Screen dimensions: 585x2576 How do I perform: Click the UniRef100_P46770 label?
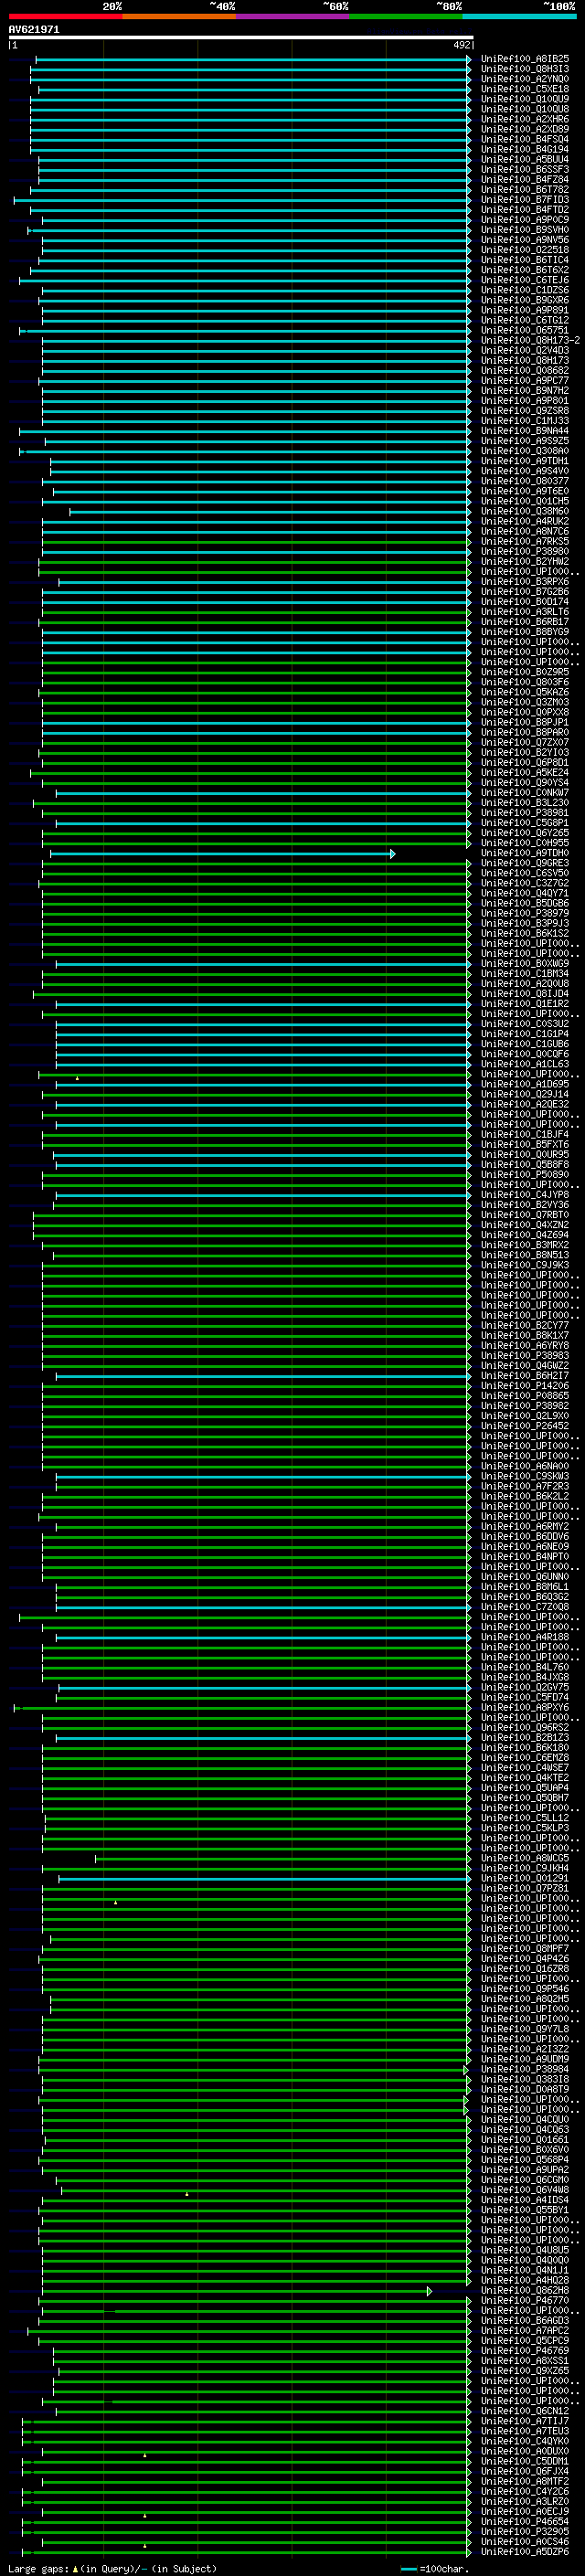[x=524, y=2301]
